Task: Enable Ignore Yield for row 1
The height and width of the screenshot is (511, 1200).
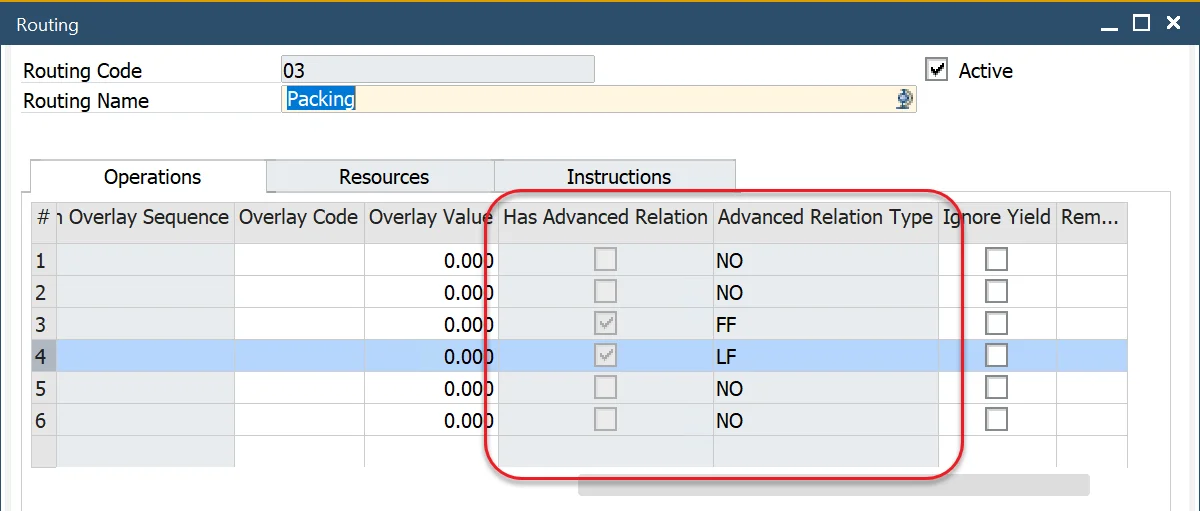Action: point(996,260)
